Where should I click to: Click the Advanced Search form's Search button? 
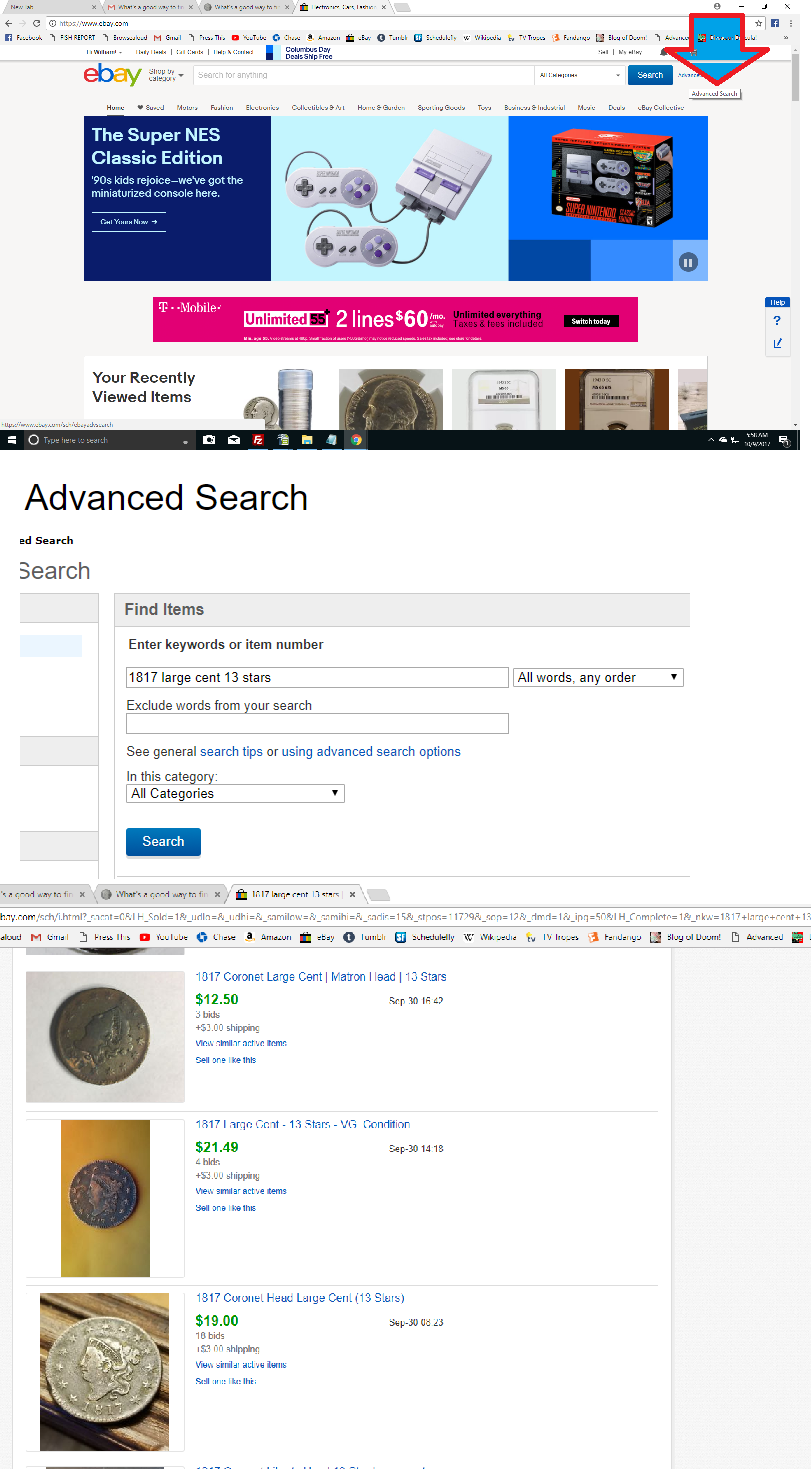point(163,842)
